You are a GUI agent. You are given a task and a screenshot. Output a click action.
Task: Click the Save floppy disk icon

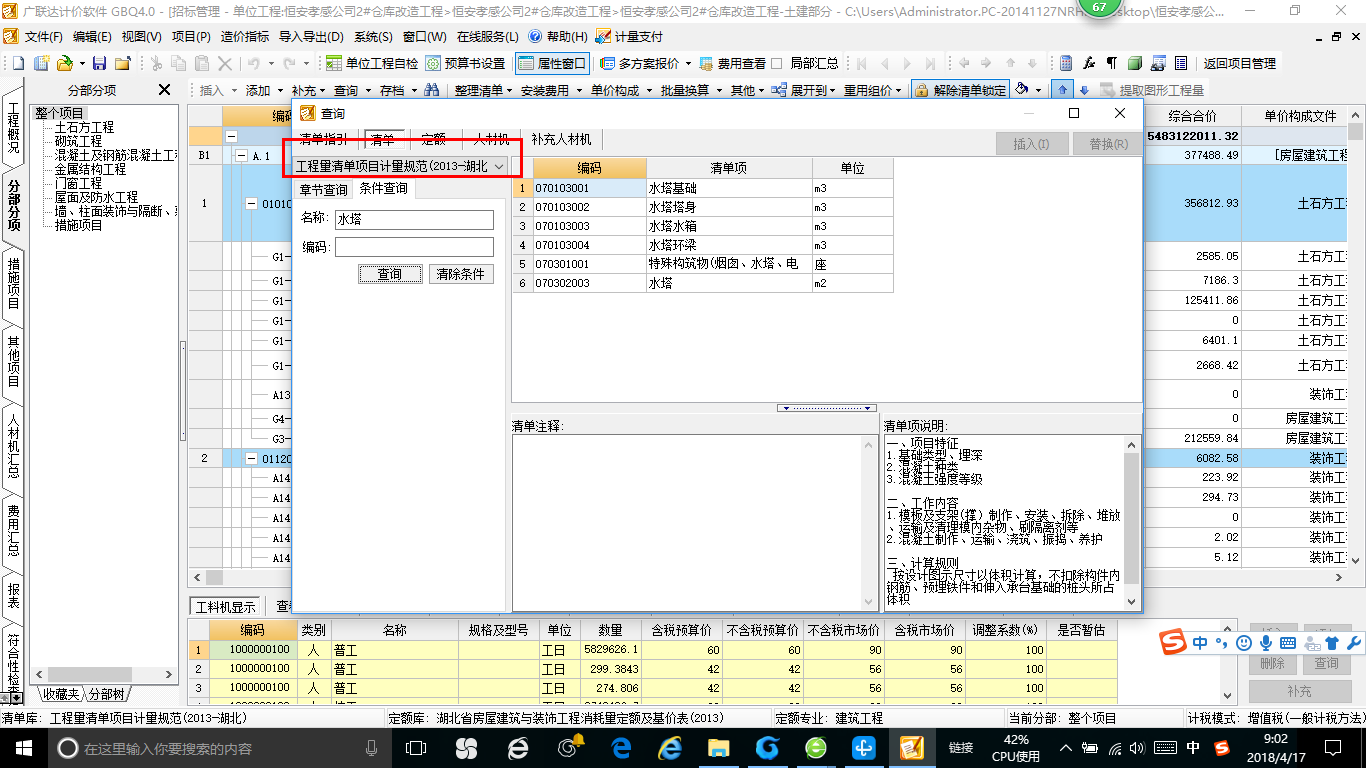tap(101, 63)
